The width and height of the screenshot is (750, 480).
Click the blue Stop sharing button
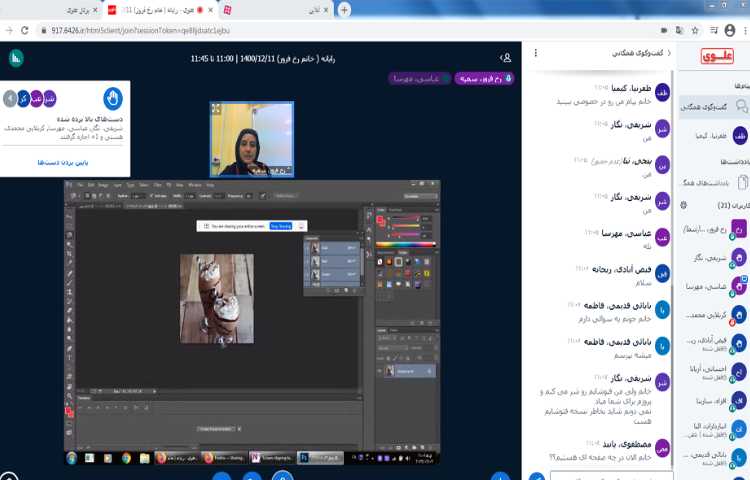(x=281, y=226)
